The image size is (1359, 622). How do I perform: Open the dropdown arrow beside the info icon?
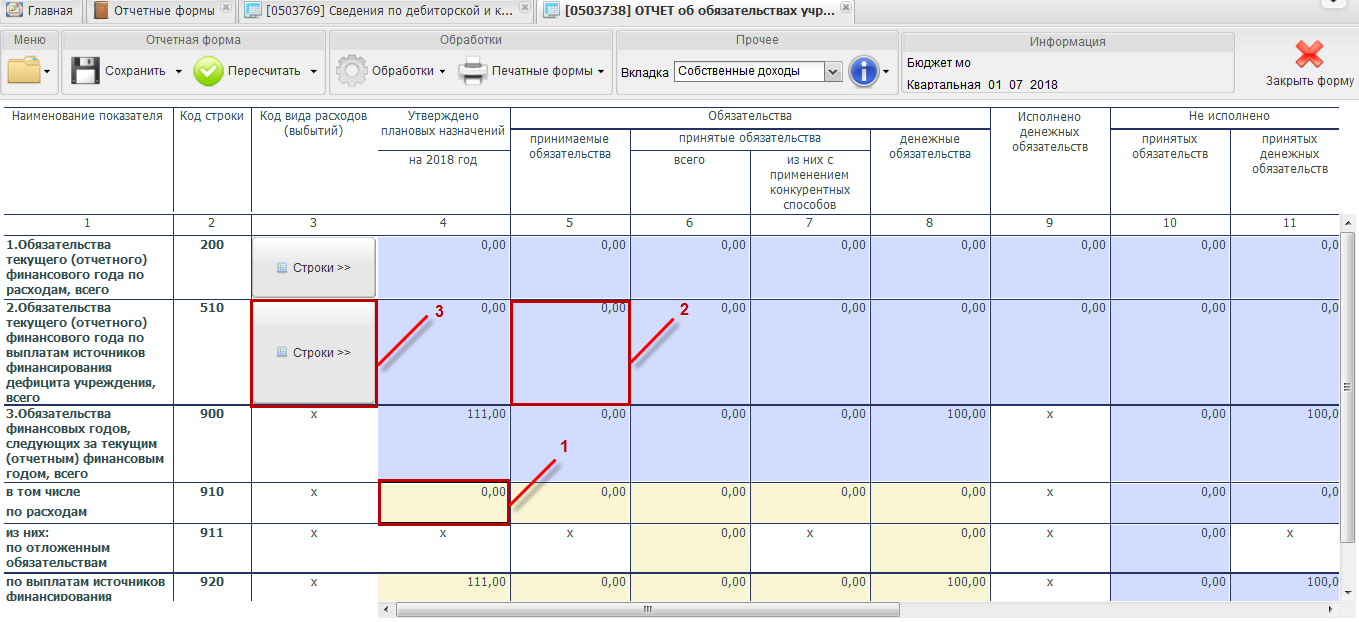[886, 72]
